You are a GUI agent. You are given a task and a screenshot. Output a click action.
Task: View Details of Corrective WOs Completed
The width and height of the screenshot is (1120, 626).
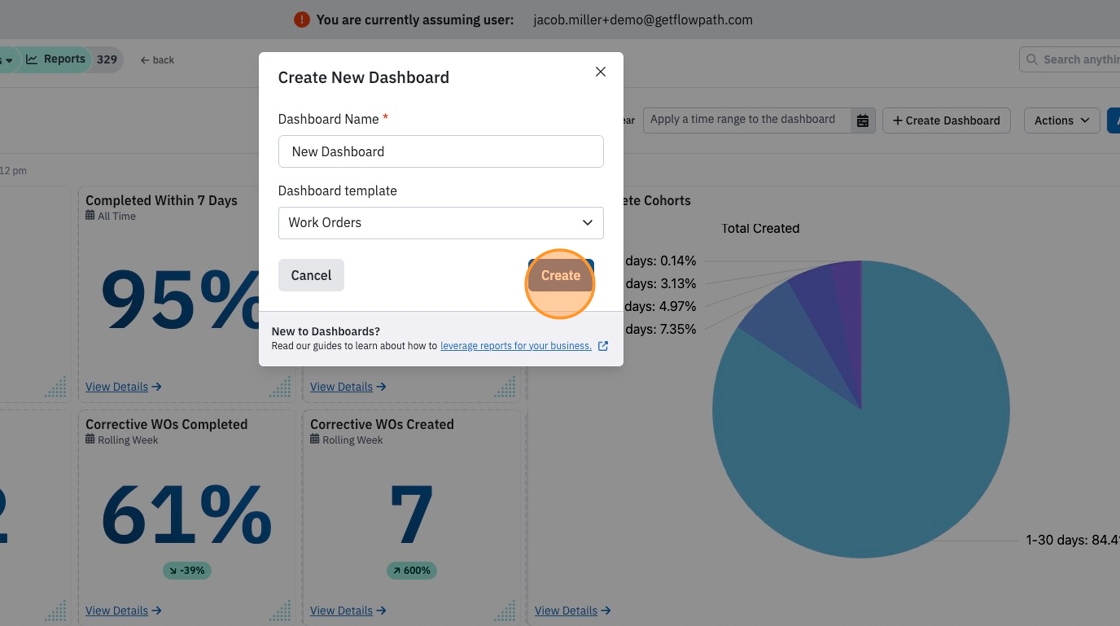124,611
